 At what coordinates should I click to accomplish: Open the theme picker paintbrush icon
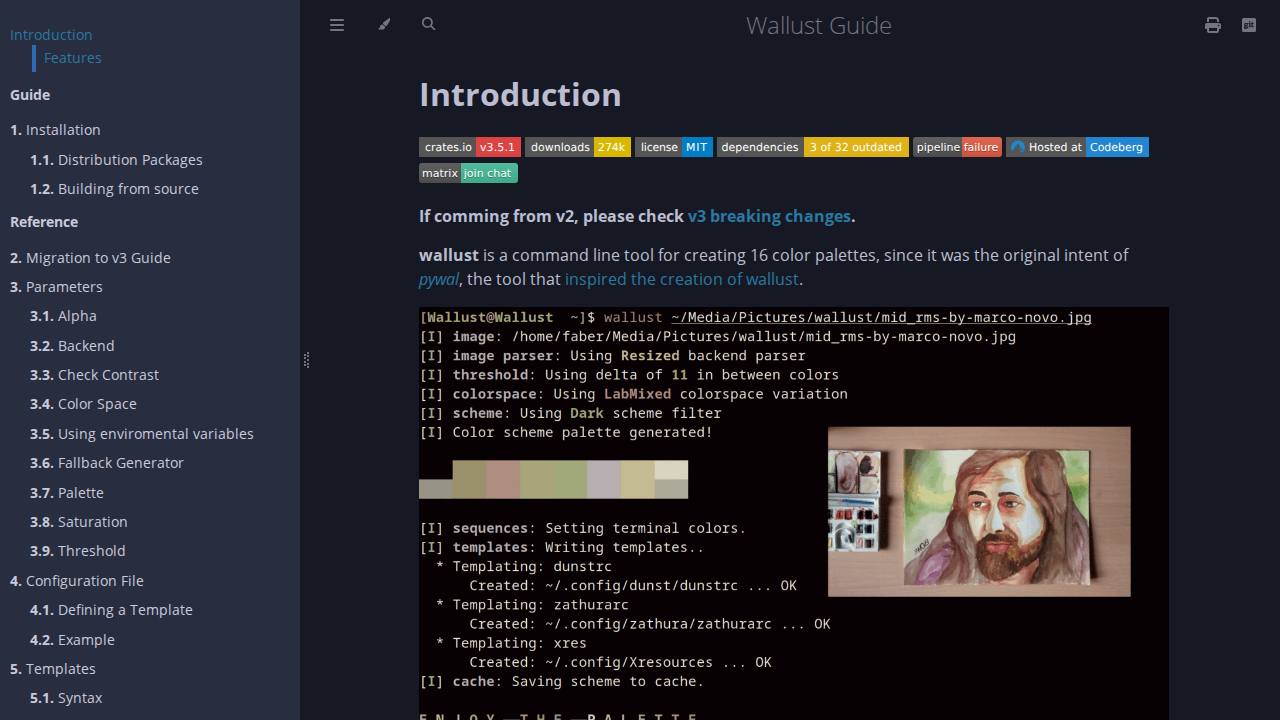pyautogui.click(x=384, y=25)
